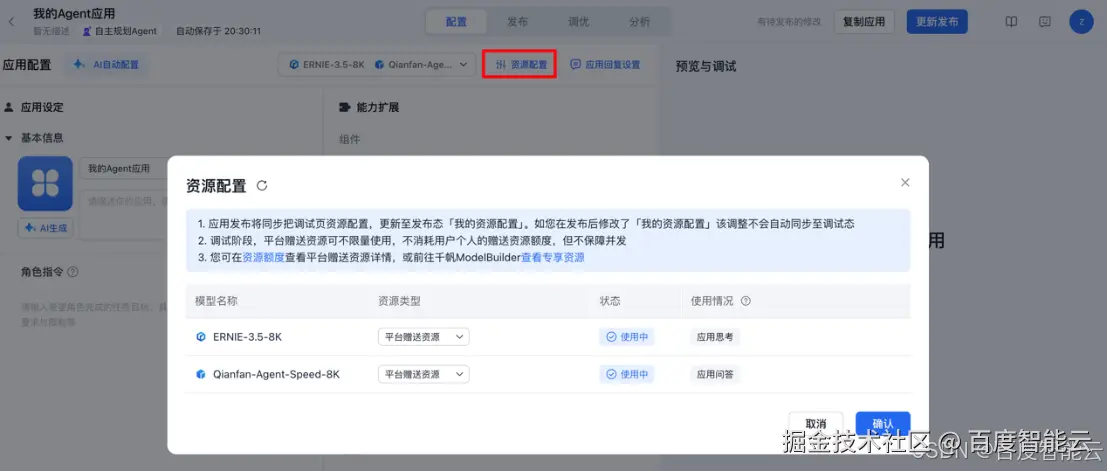Click the AI生成 button
The height and width of the screenshot is (471, 1108).
[45, 227]
